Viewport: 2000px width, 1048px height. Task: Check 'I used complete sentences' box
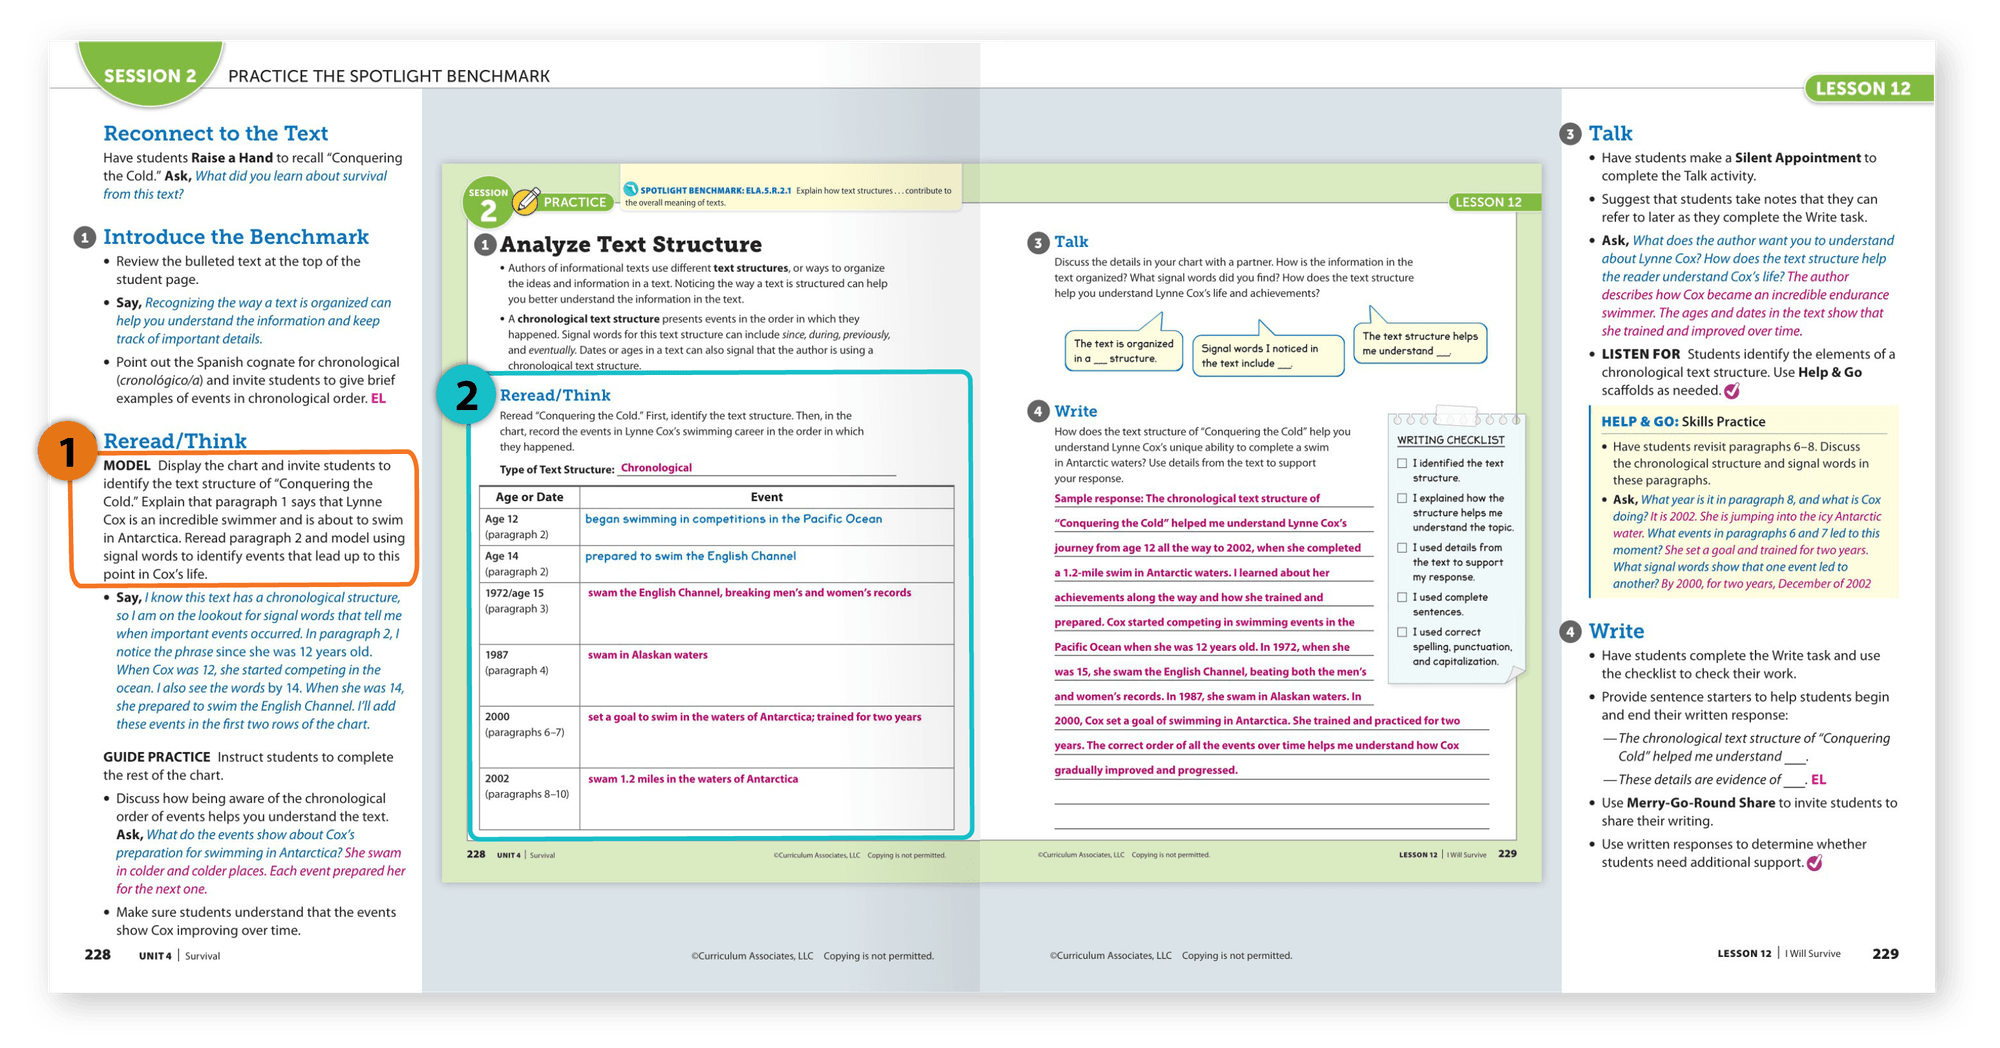point(1402,598)
